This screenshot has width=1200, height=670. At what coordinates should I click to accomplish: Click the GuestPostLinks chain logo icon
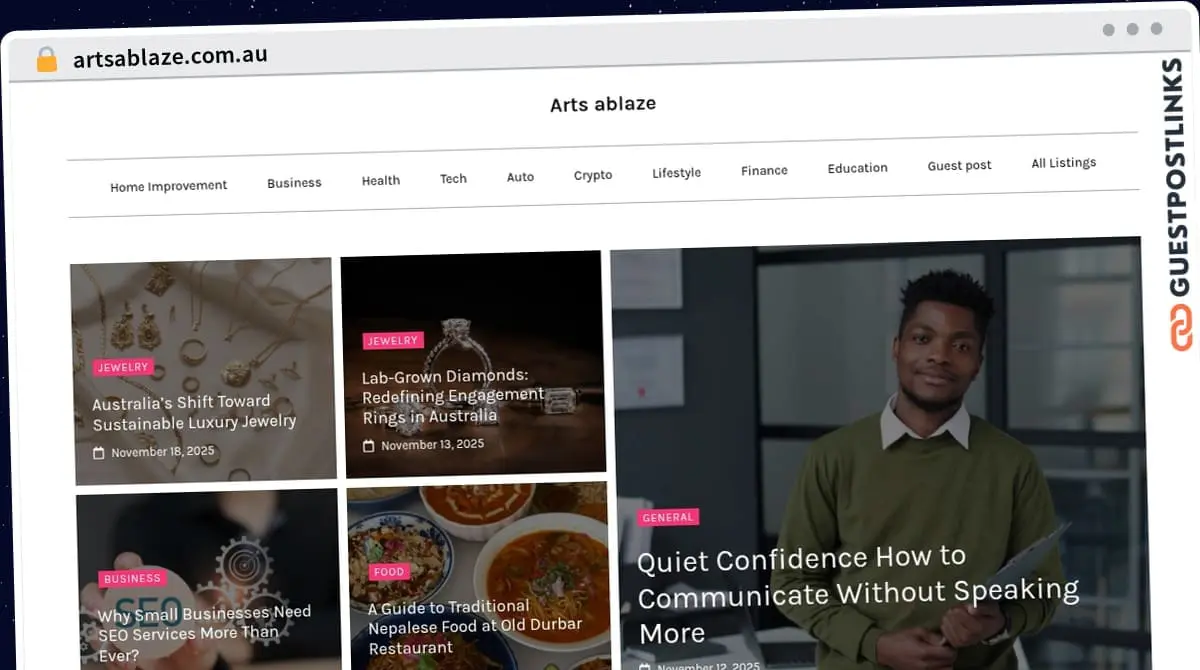[1181, 328]
